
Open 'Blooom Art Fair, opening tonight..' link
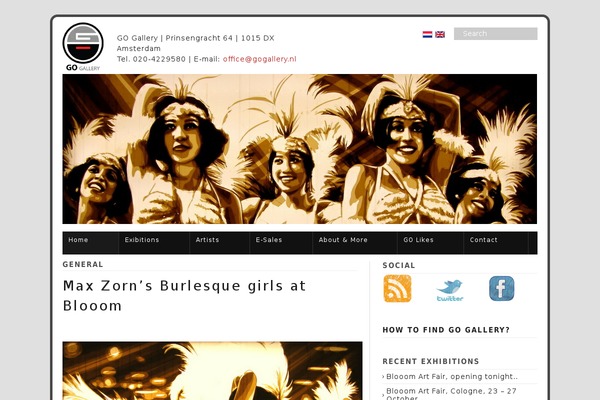[x=452, y=377]
